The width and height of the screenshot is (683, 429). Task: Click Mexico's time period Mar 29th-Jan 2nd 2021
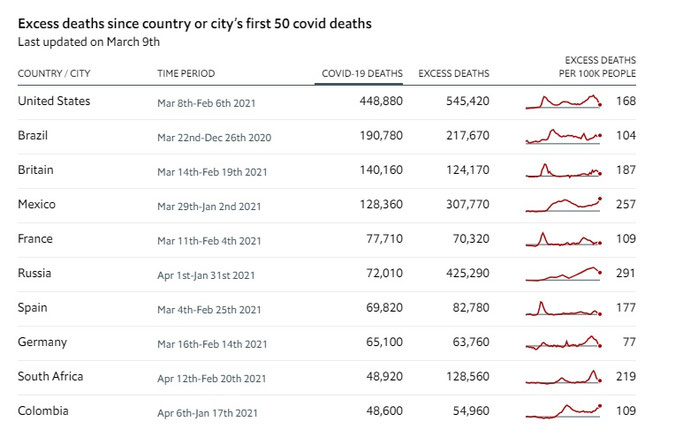tap(209, 206)
